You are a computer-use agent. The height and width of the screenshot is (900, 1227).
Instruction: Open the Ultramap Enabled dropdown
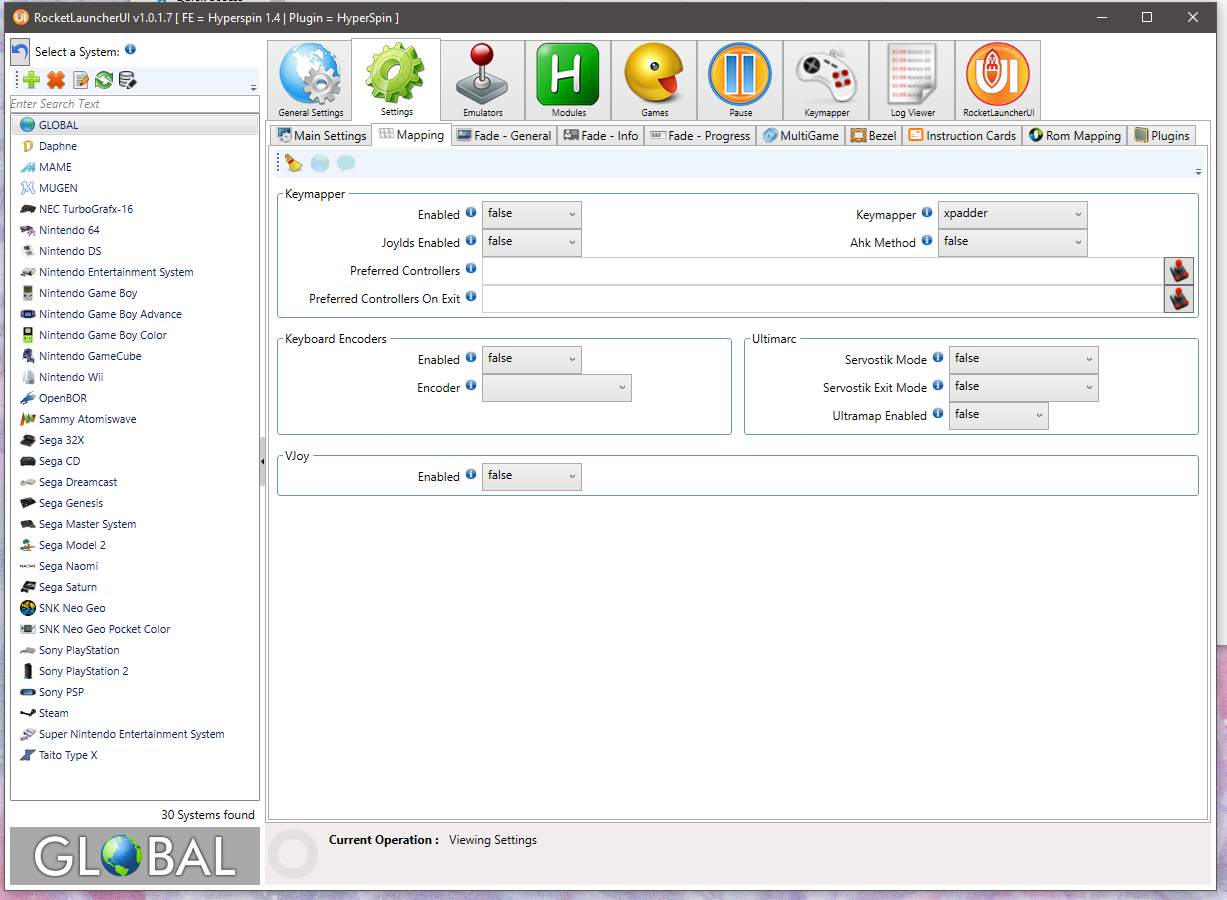pos(998,416)
